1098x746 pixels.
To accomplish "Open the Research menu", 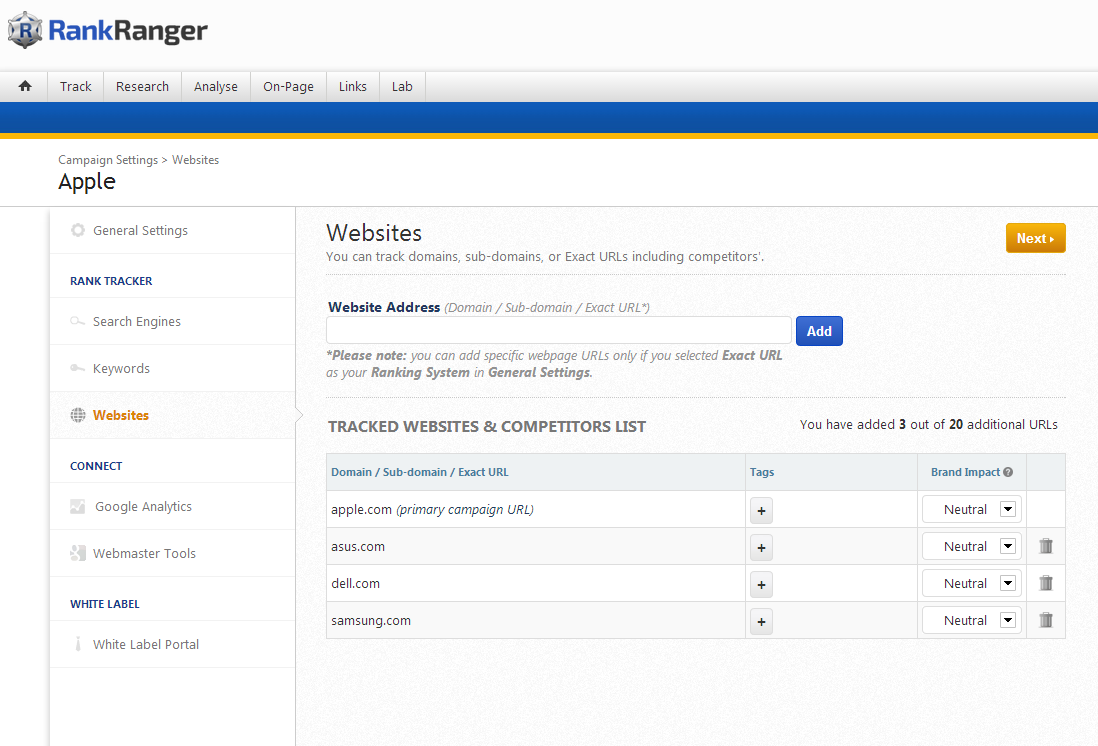I will 142,87.
